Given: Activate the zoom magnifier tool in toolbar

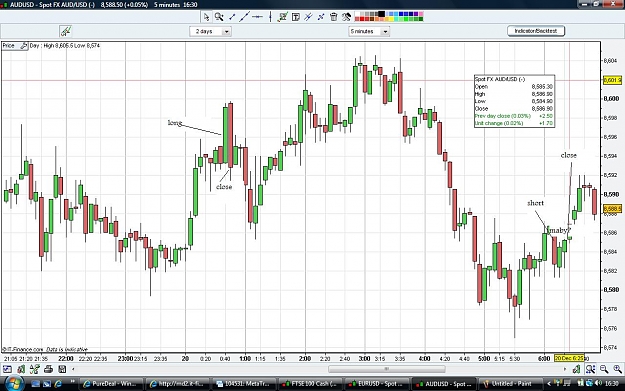Looking at the screenshot, I should (x=219, y=17).
